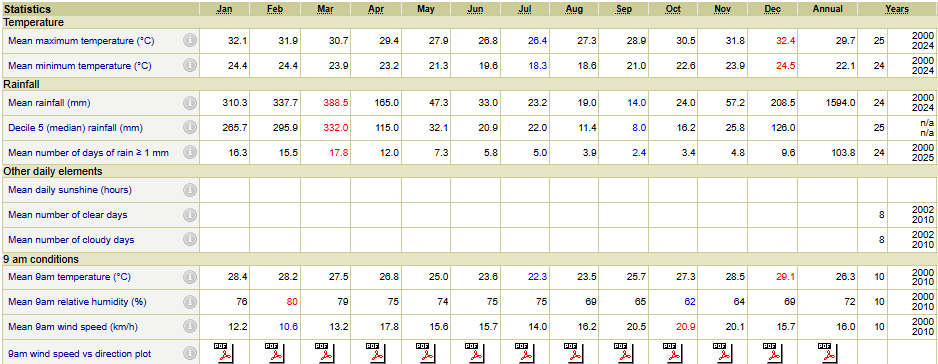This screenshot has width=938, height=364.
Task: Click info icon for Mean rainfall (mm)
Action: (190, 103)
